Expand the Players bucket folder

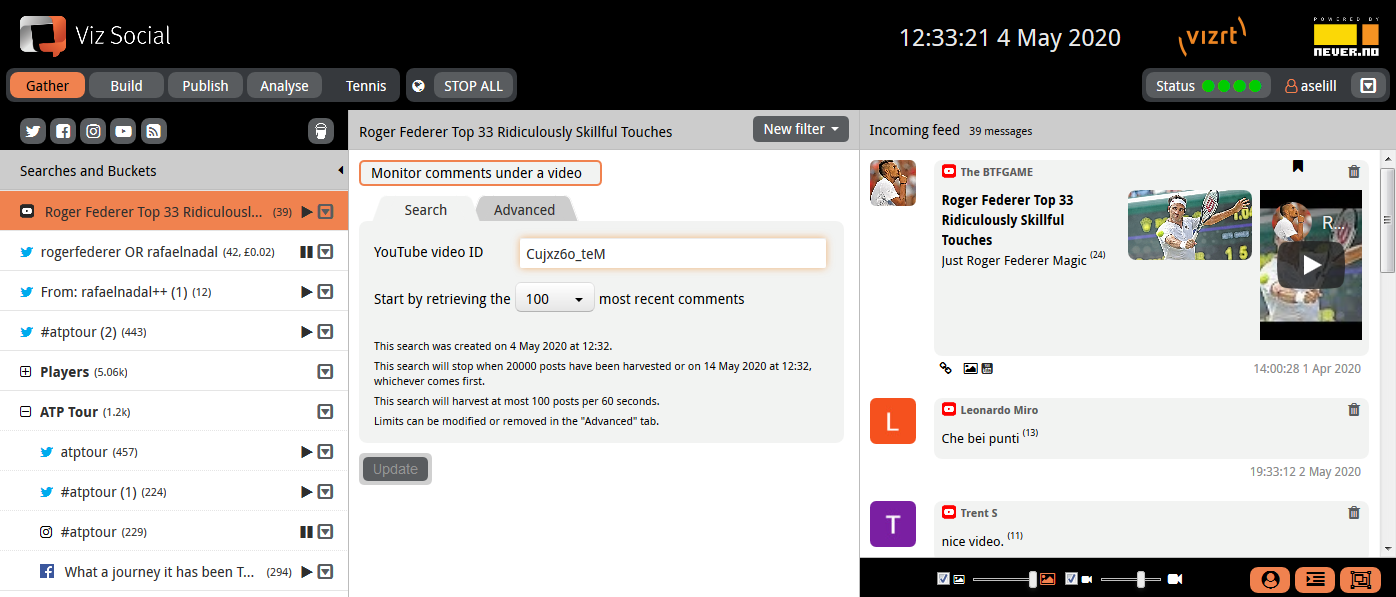(26, 372)
